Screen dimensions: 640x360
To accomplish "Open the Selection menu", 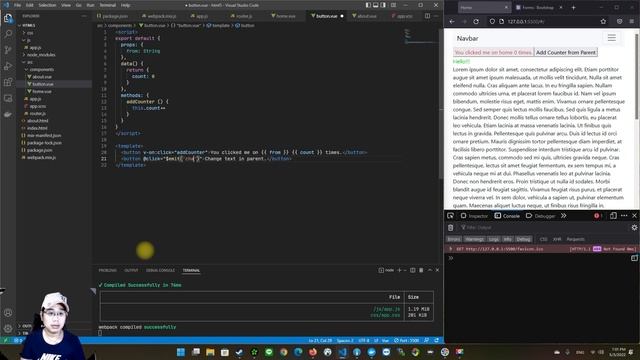I will [47, 5].
